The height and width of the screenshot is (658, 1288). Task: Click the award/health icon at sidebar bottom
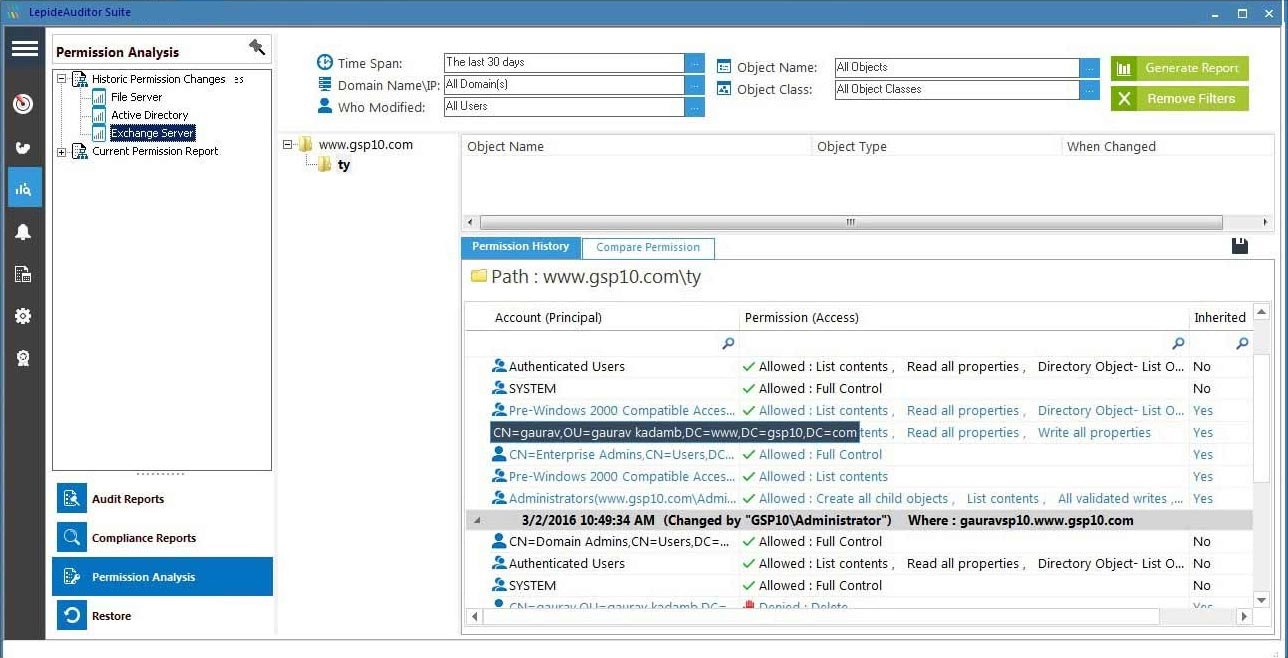[x=24, y=357]
